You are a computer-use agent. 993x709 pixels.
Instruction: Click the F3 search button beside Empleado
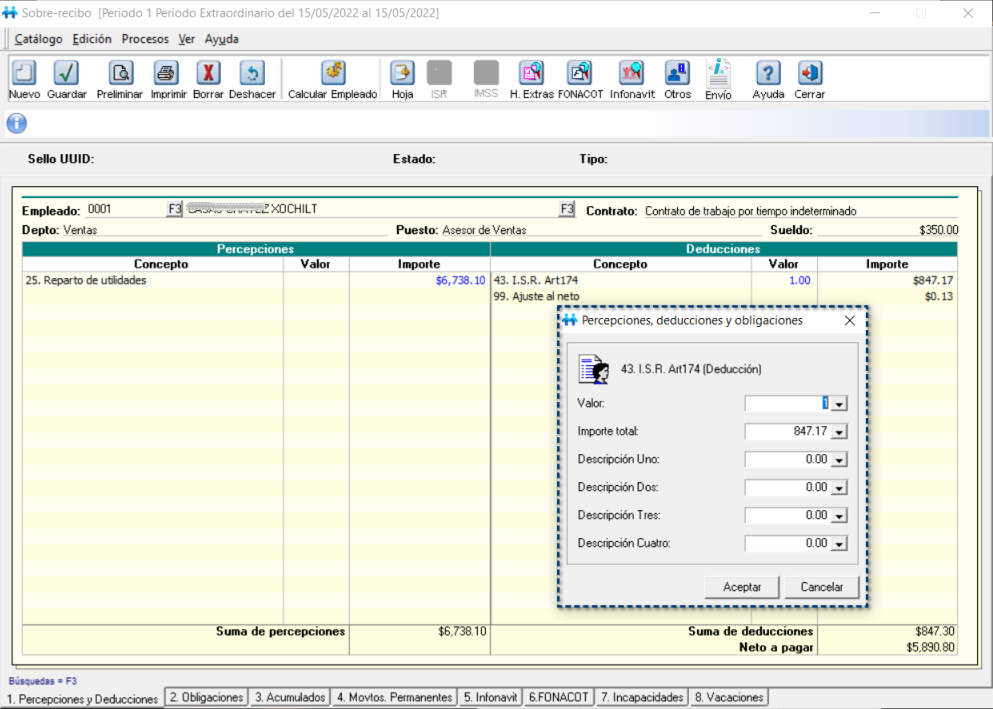pos(171,209)
